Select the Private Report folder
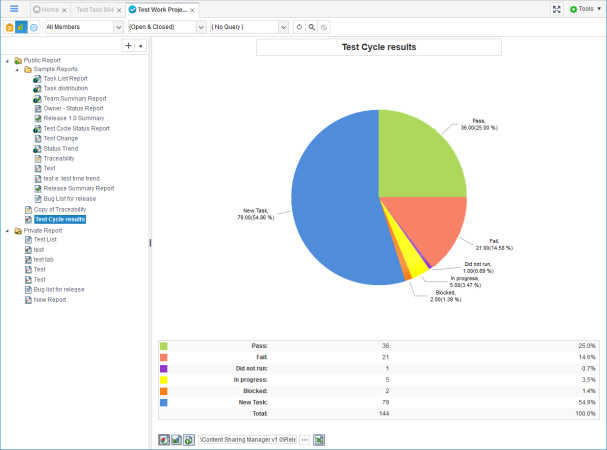Screen dimensions: 607x450 click(x=43, y=231)
